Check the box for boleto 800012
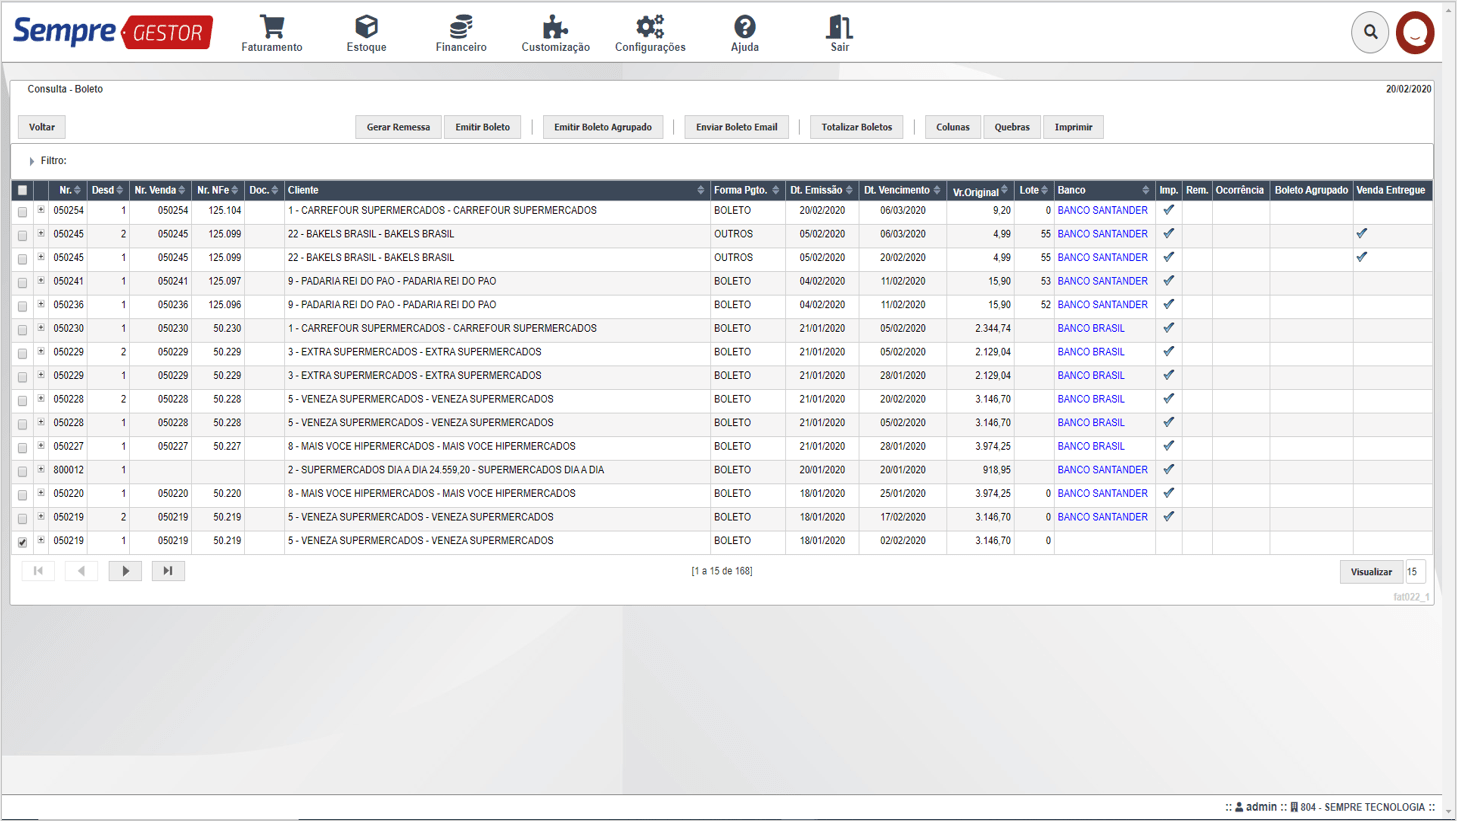 (x=22, y=471)
